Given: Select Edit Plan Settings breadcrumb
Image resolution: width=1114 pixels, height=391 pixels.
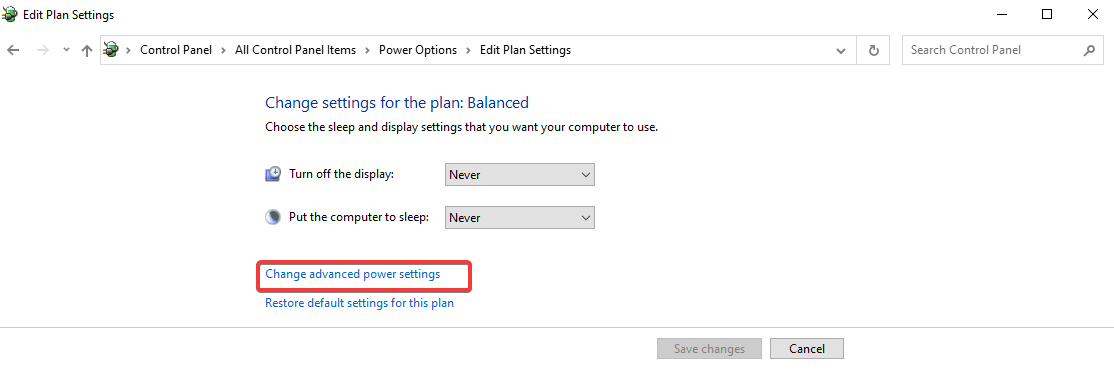Looking at the screenshot, I should click(x=525, y=50).
